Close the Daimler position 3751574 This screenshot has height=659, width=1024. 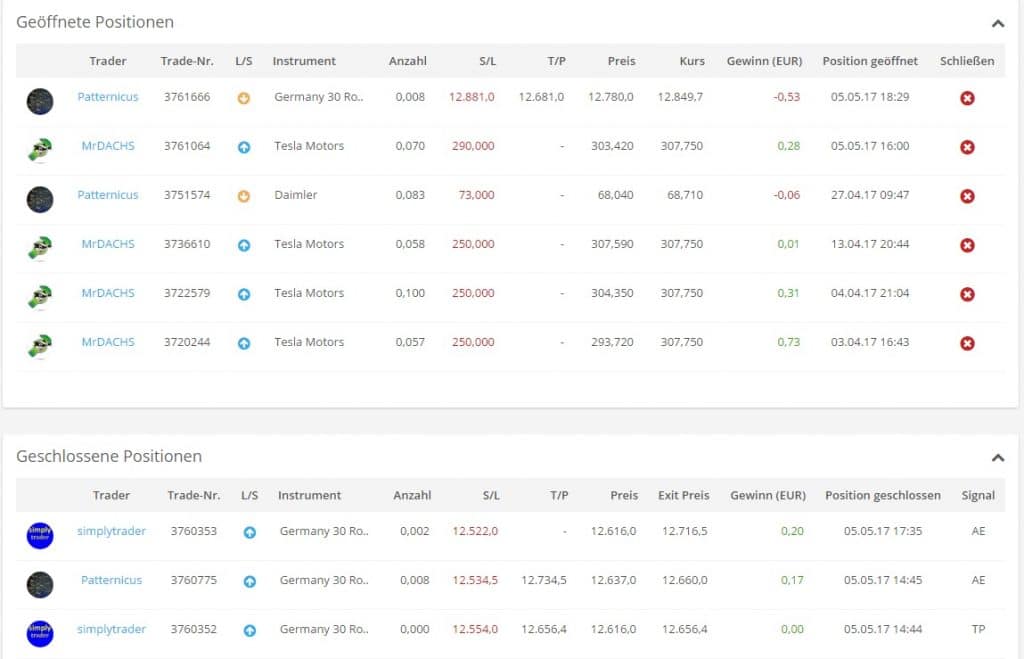tap(967, 196)
